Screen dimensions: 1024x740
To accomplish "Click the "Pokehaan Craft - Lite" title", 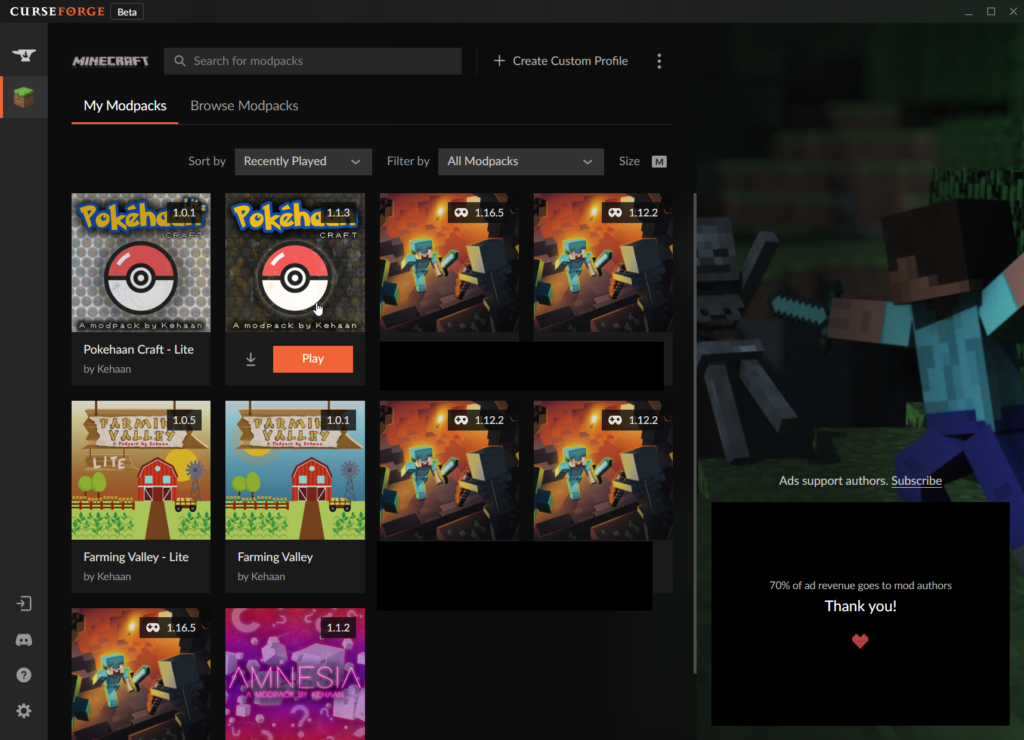I will click(138, 349).
